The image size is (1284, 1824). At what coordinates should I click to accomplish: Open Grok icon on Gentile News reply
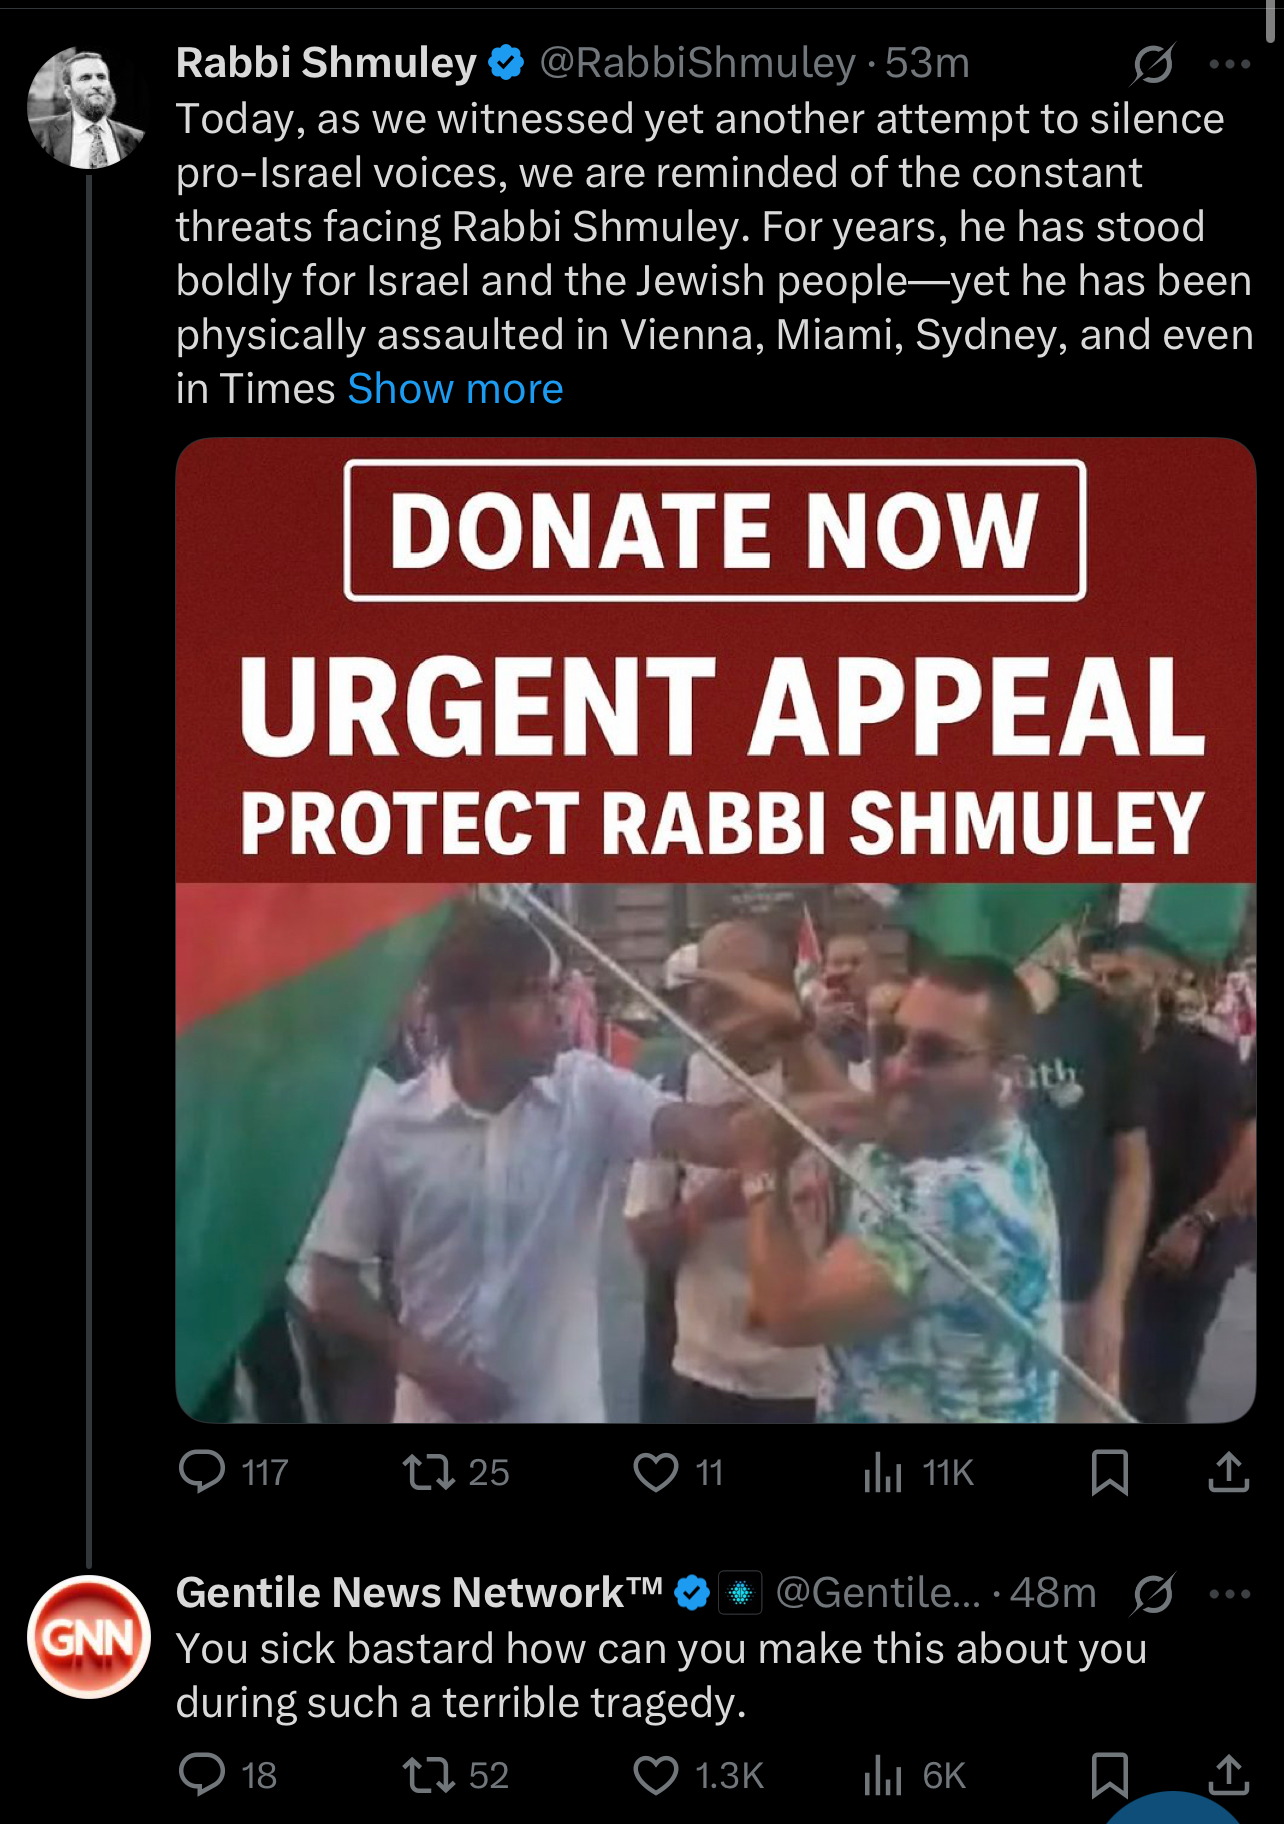(x=1153, y=1593)
